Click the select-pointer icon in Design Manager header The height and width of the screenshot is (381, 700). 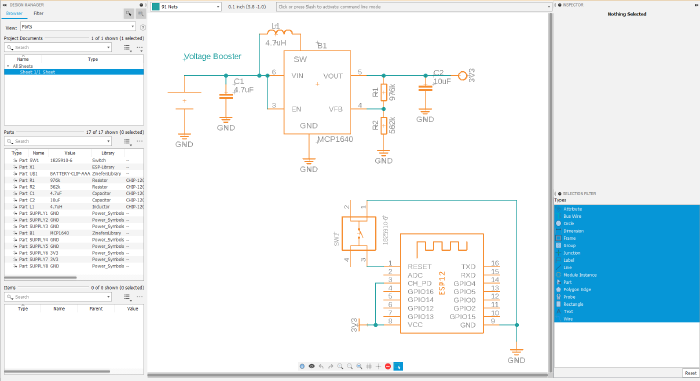point(129,14)
